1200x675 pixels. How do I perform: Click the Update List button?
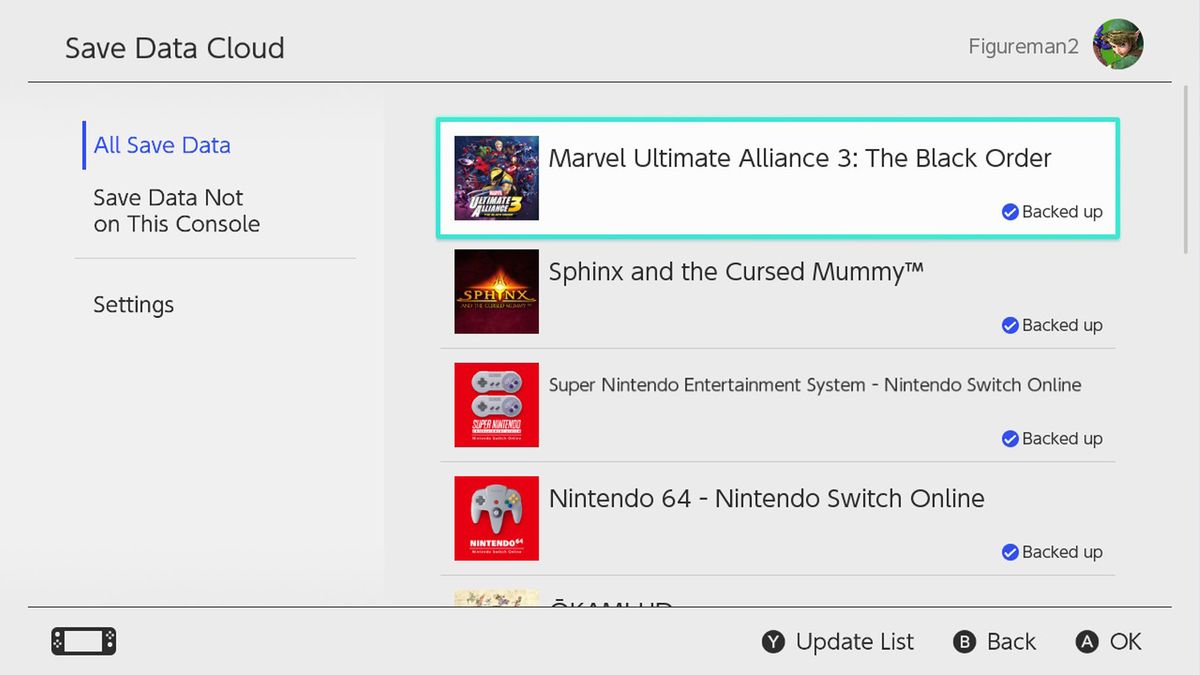[x=838, y=642]
